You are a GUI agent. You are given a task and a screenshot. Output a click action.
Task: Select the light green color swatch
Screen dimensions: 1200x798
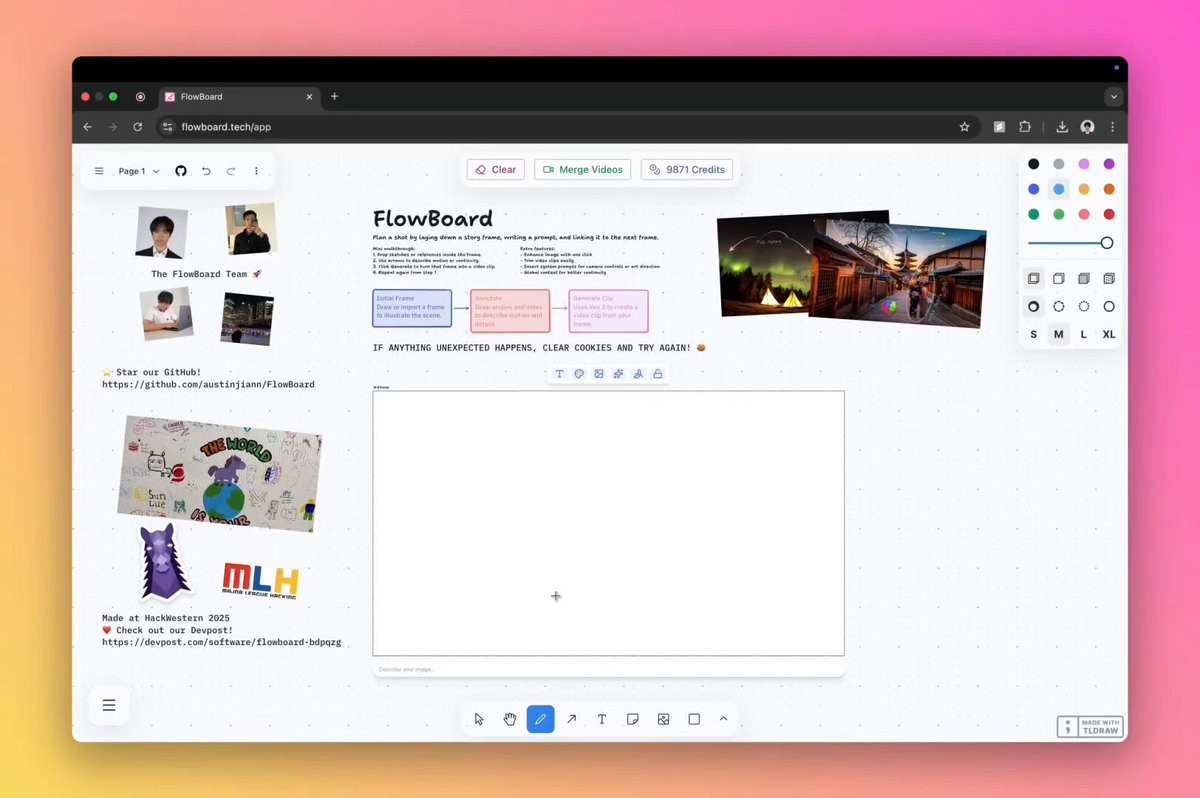1059,214
